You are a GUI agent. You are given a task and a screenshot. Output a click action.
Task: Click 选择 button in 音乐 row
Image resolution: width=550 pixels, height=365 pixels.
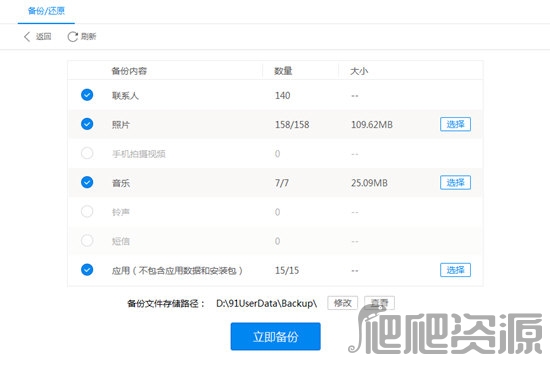pyautogui.click(x=455, y=182)
